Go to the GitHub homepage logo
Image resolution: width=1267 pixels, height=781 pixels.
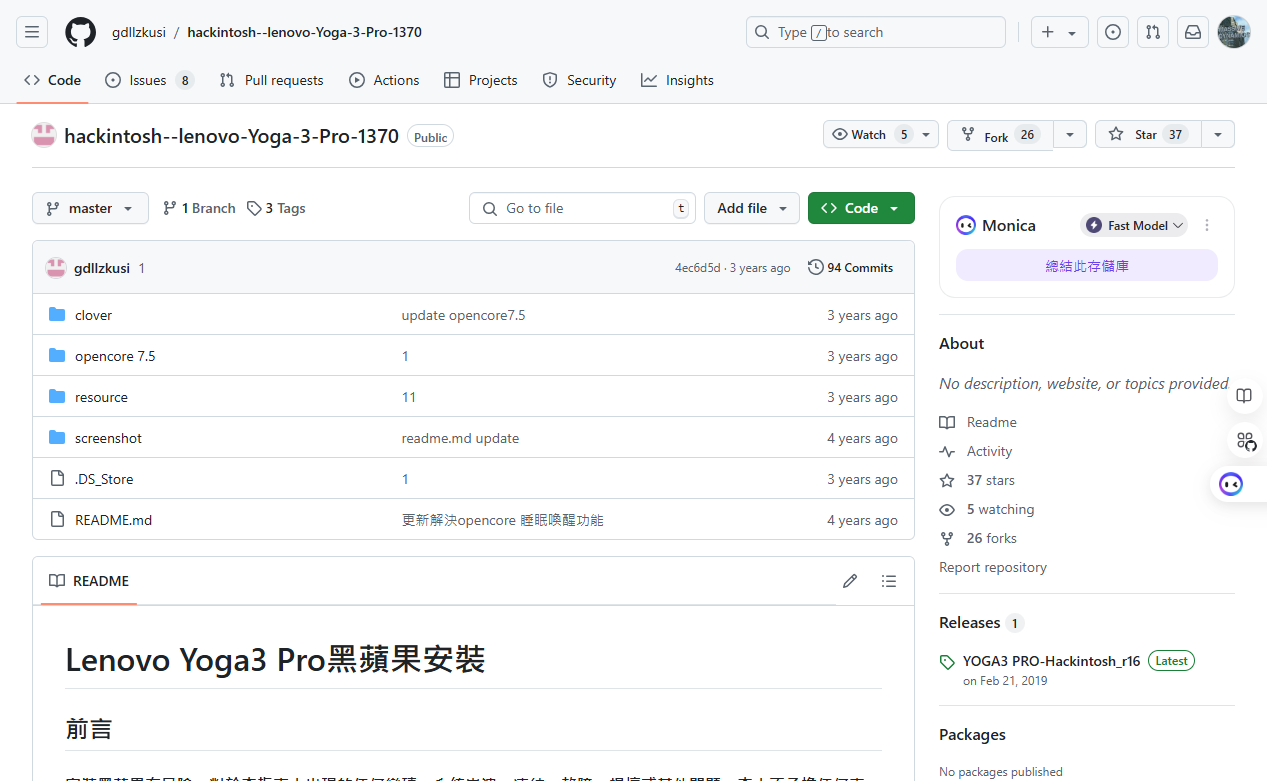(81, 32)
